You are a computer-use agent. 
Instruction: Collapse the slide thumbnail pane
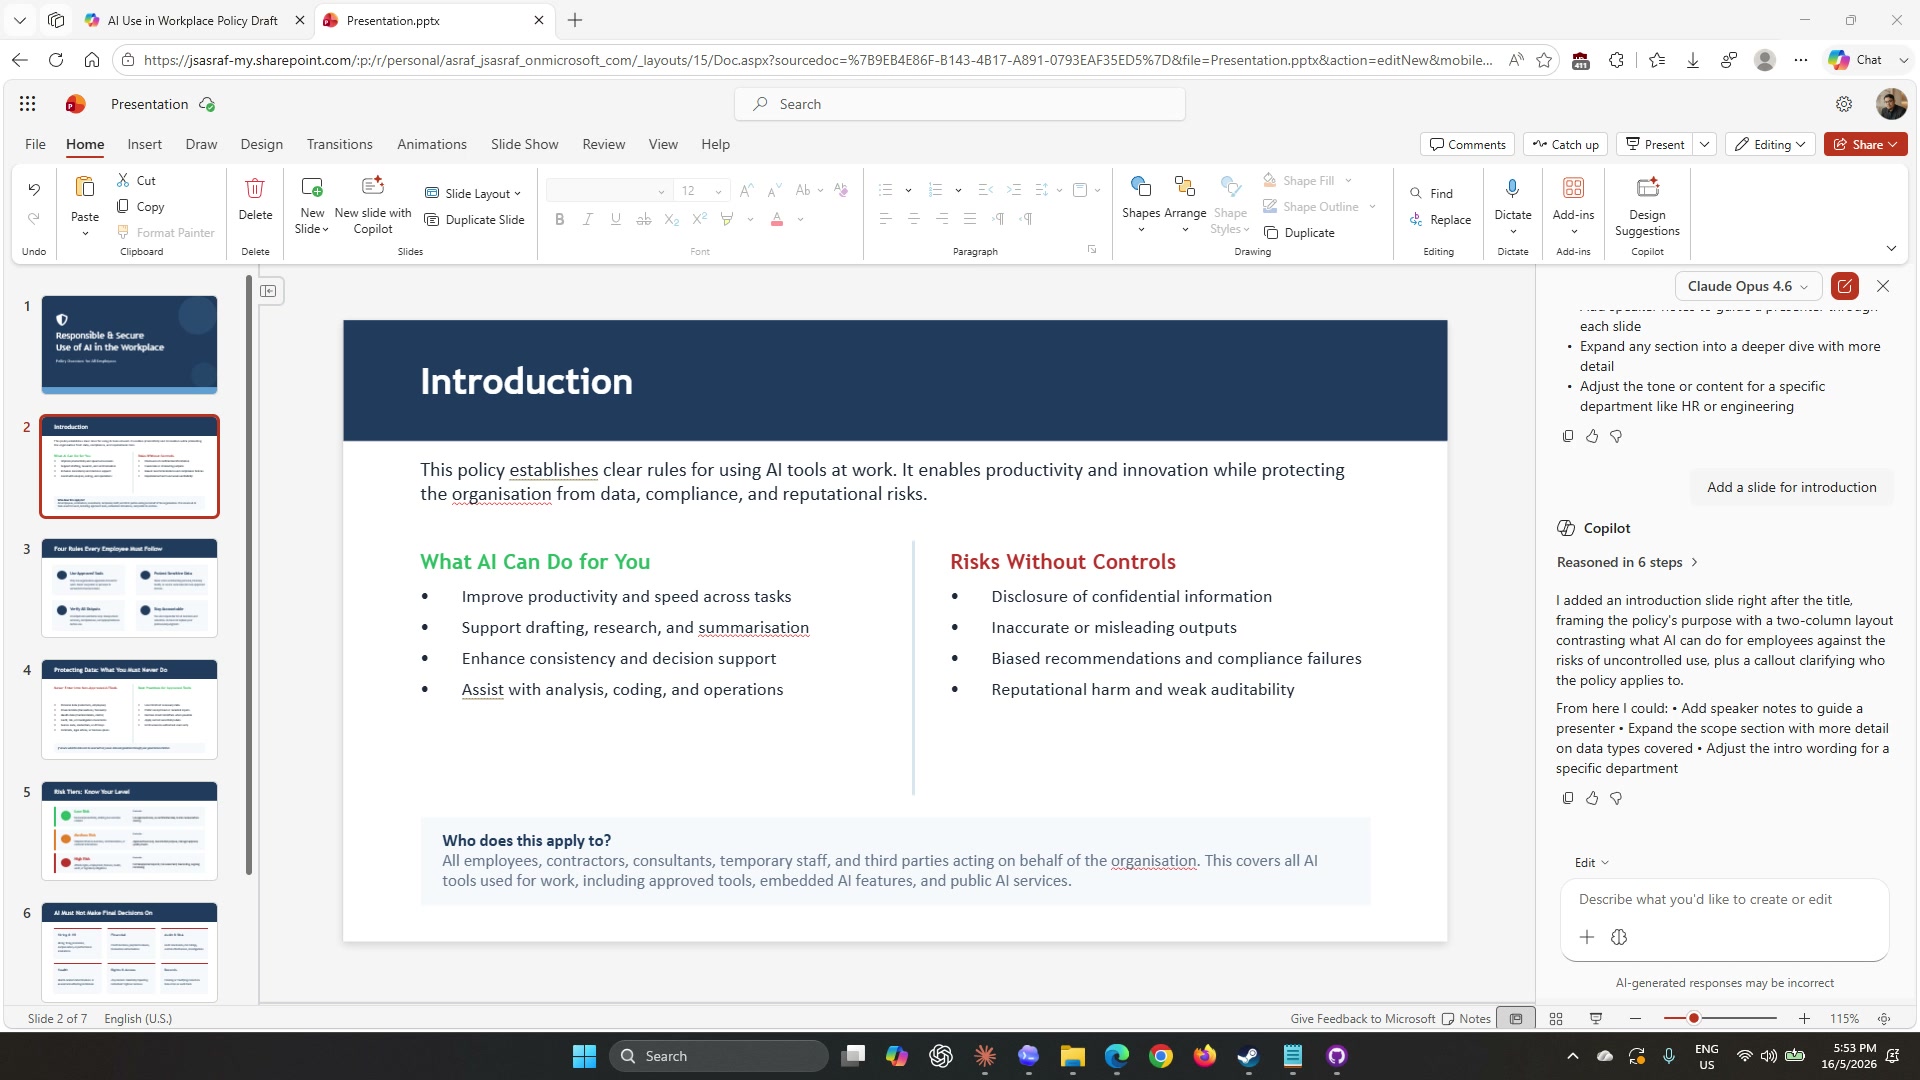269,291
